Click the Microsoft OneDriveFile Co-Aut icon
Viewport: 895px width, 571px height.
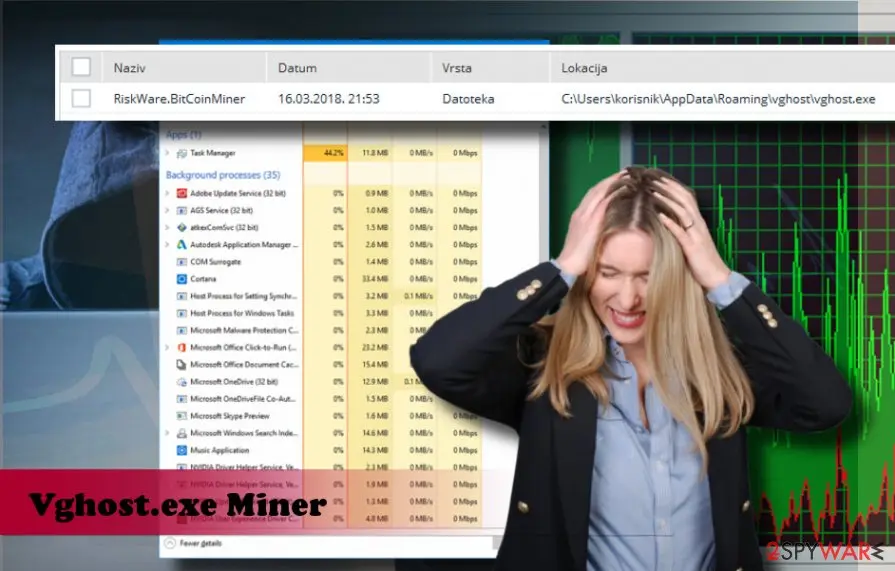(x=182, y=399)
